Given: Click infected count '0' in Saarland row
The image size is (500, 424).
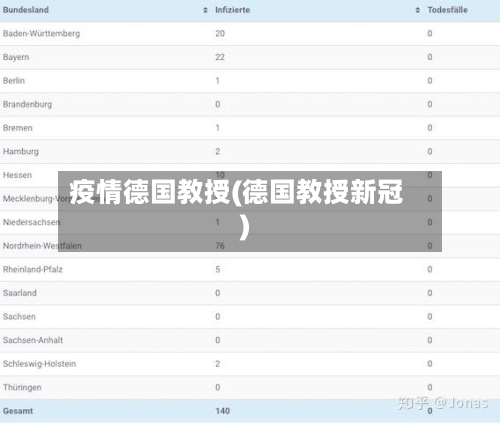Looking at the screenshot, I should pyautogui.click(x=218, y=293).
